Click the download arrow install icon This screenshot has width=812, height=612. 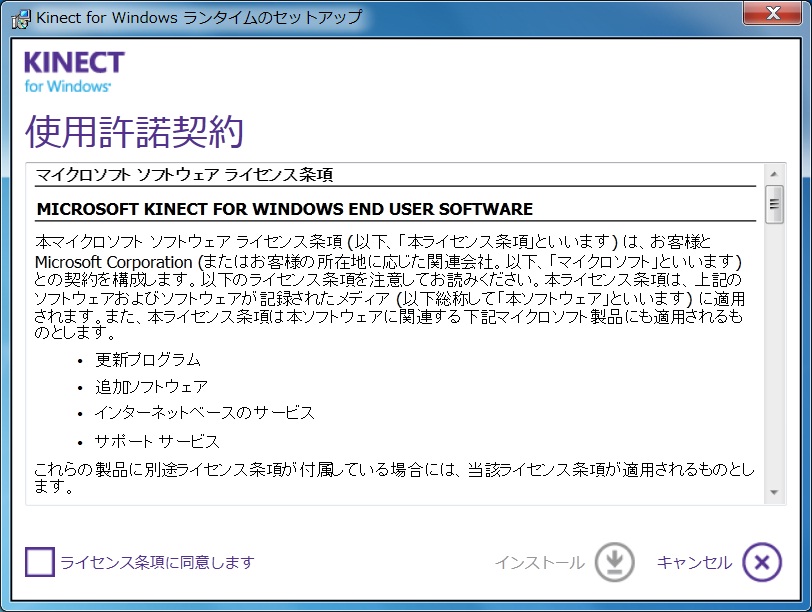614,562
